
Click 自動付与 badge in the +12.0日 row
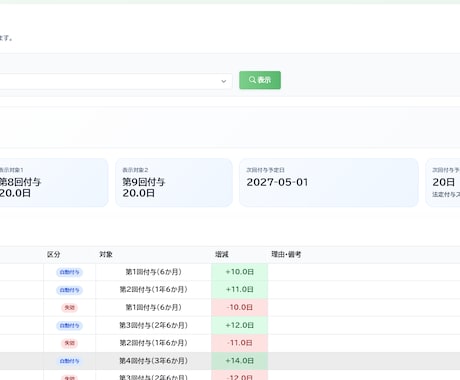69,325
